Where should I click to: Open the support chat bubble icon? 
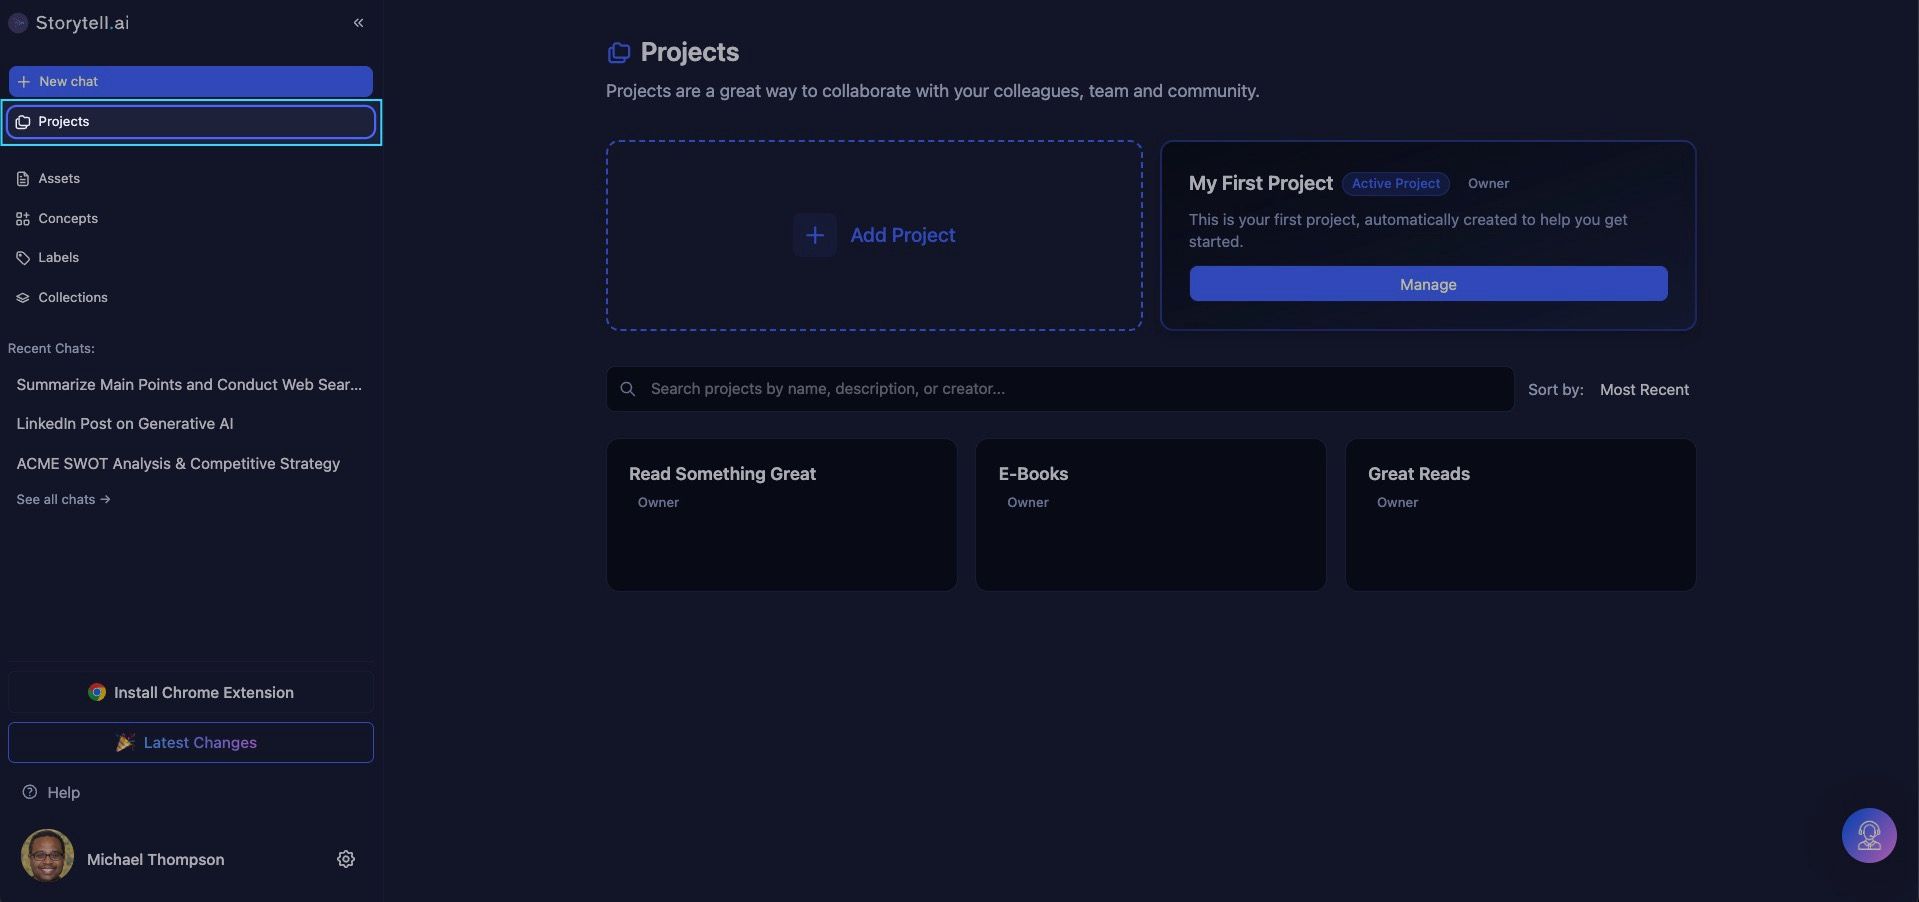click(x=1868, y=835)
